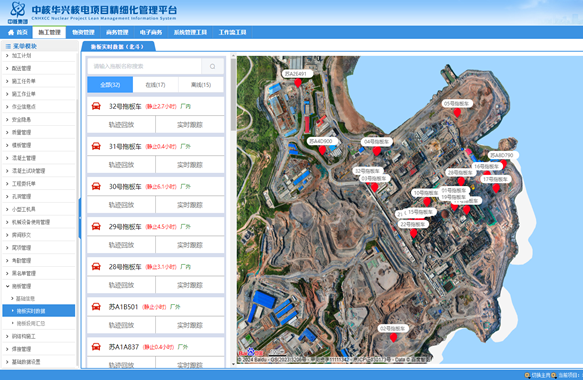The image size is (583, 380).
Task: Click the 首页 home icon
Action: 11,32
